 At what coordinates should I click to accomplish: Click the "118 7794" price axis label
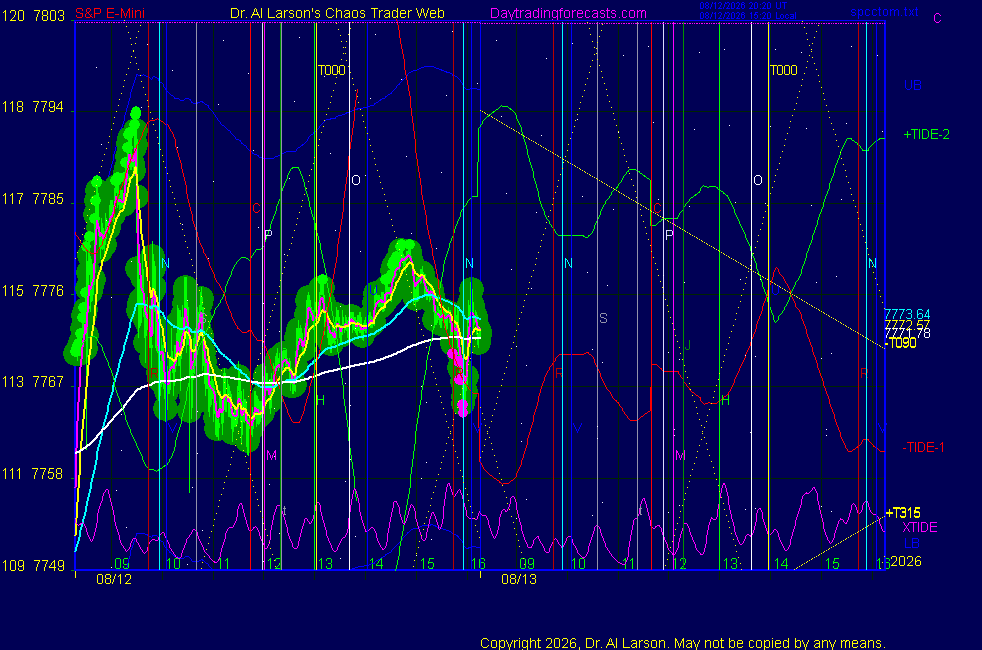(33, 107)
